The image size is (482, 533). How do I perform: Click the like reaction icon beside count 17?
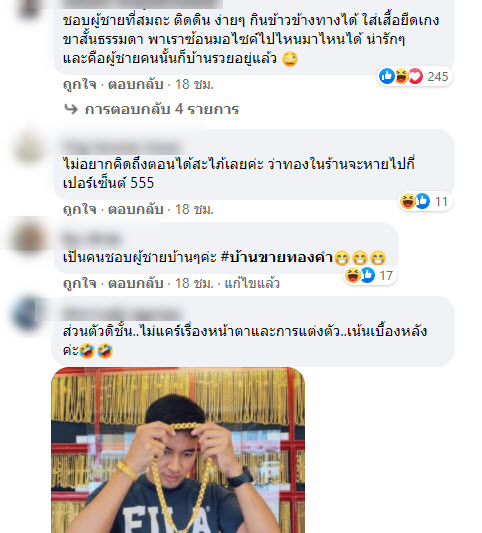[x=367, y=275]
